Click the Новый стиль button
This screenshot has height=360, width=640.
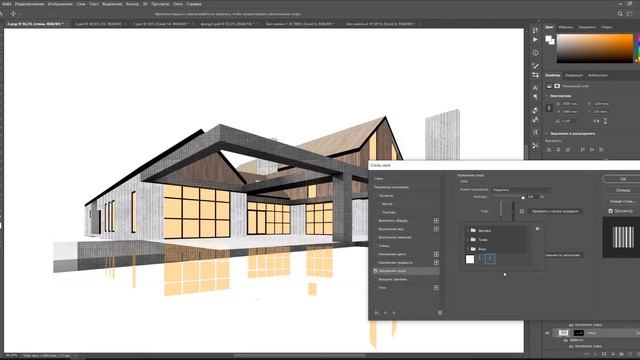point(622,201)
